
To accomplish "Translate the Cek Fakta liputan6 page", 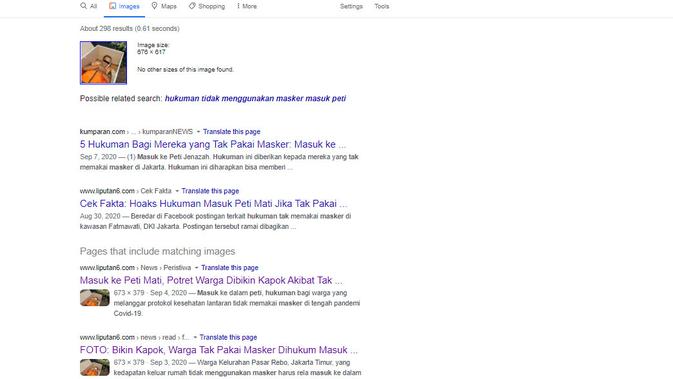I will pyautogui.click(x=210, y=191).
